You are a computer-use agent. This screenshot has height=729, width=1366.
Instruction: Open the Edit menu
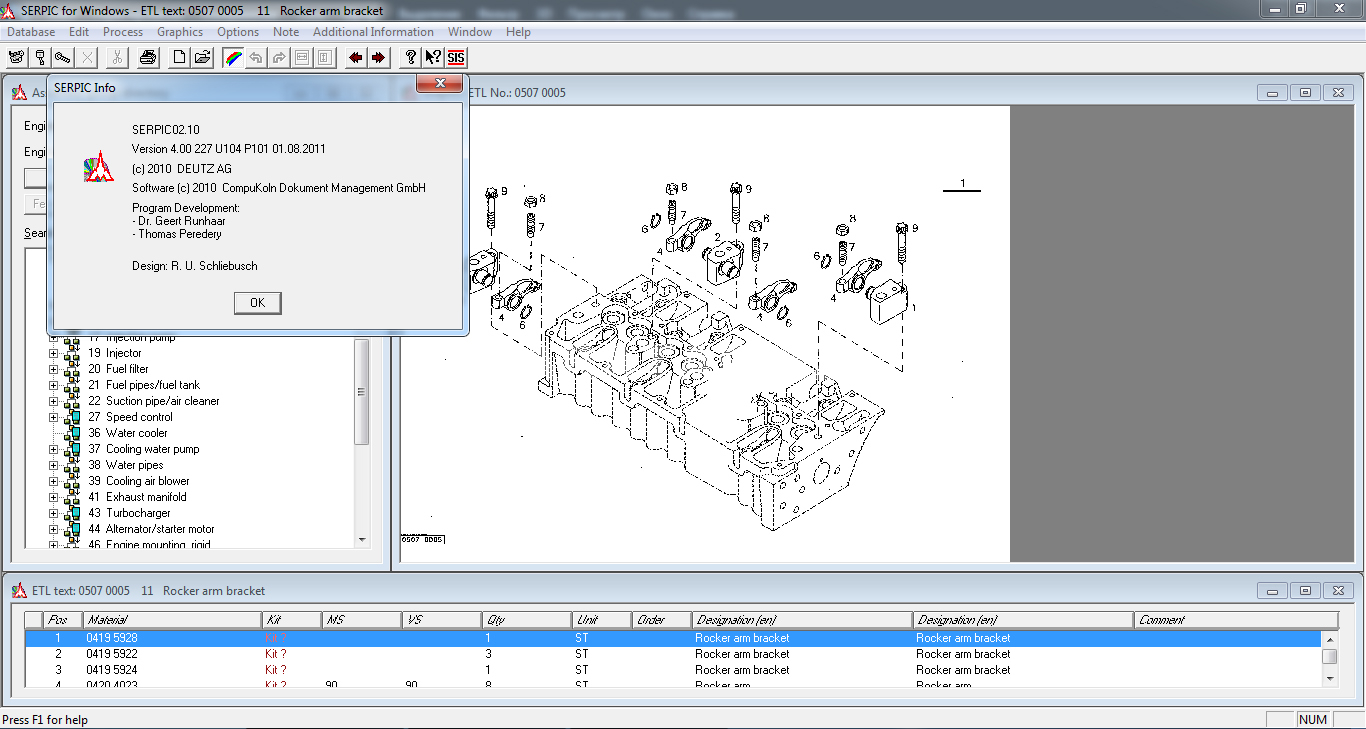click(x=79, y=32)
